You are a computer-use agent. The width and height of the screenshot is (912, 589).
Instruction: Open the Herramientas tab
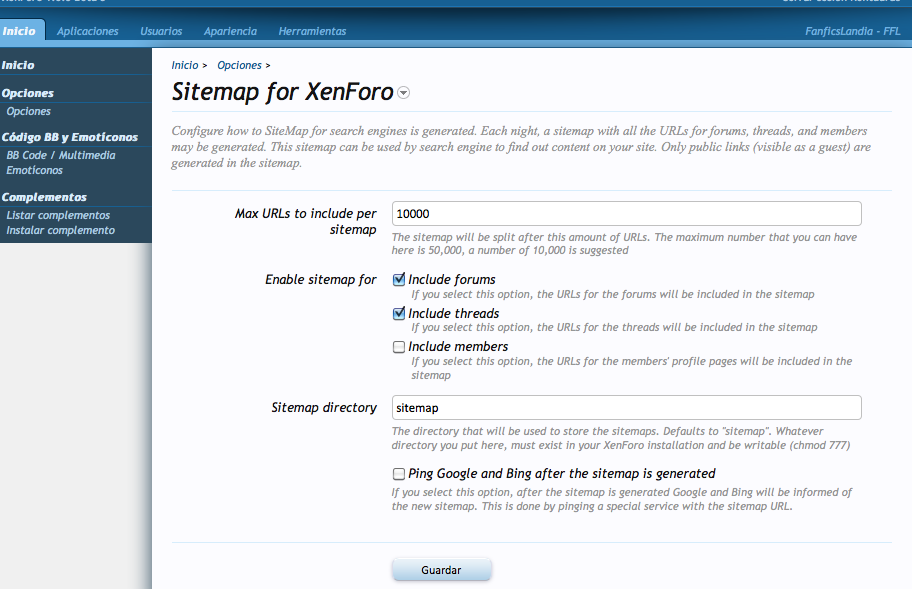coord(312,31)
